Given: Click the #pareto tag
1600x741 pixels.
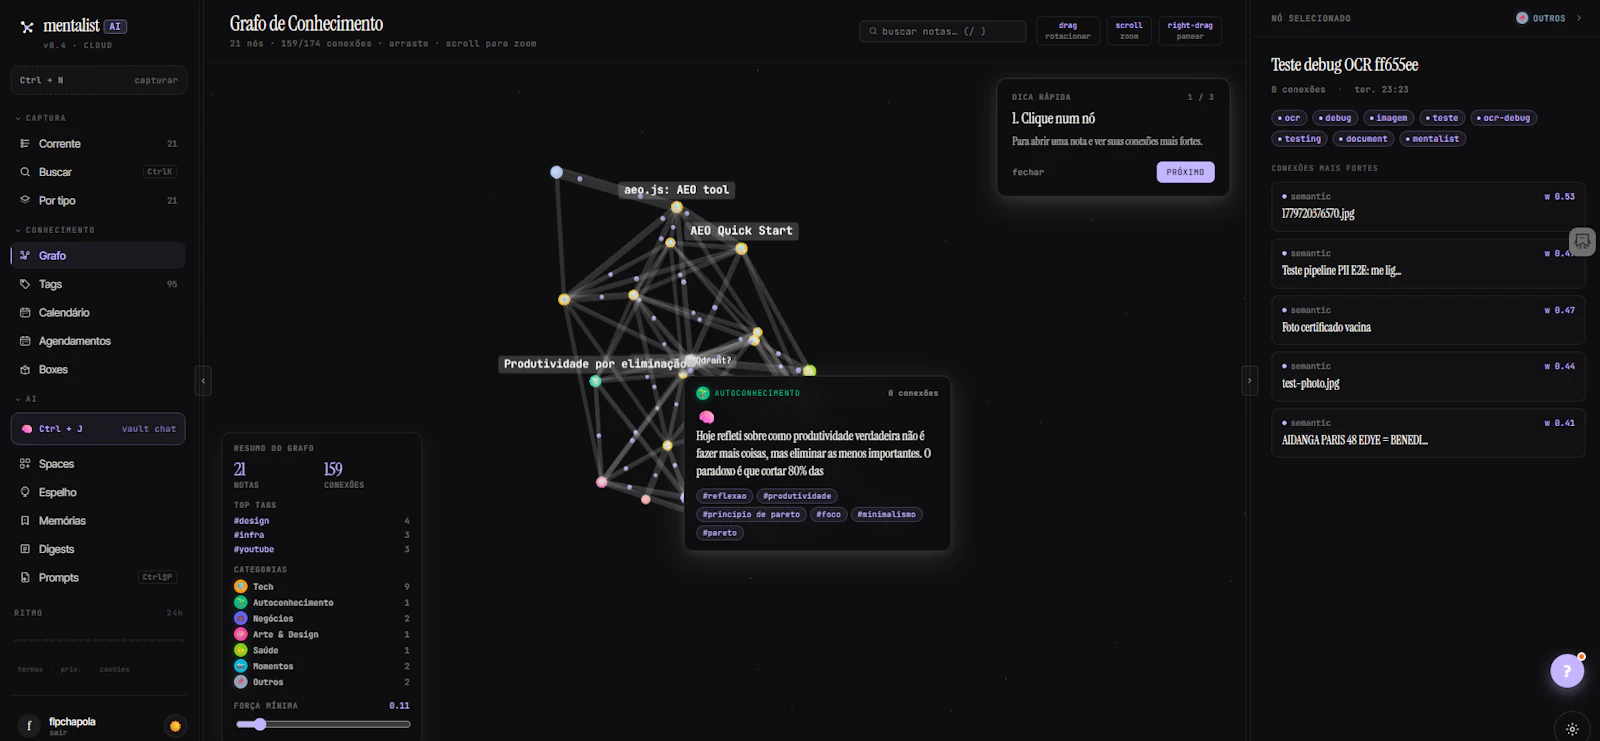Looking at the screenshot, I should [x=720, y=533].
